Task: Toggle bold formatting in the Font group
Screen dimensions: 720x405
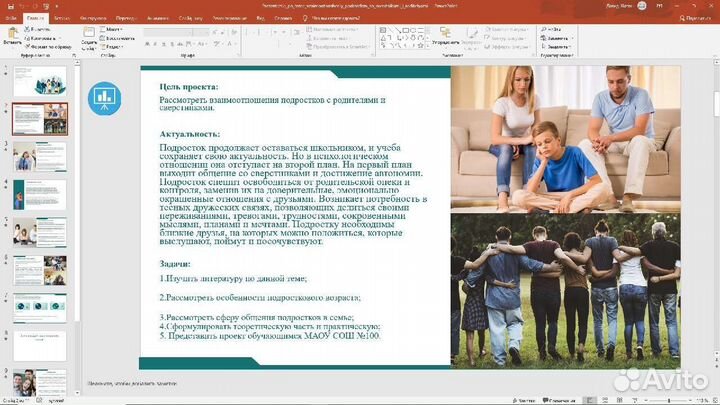Action: tap(147, 44)
